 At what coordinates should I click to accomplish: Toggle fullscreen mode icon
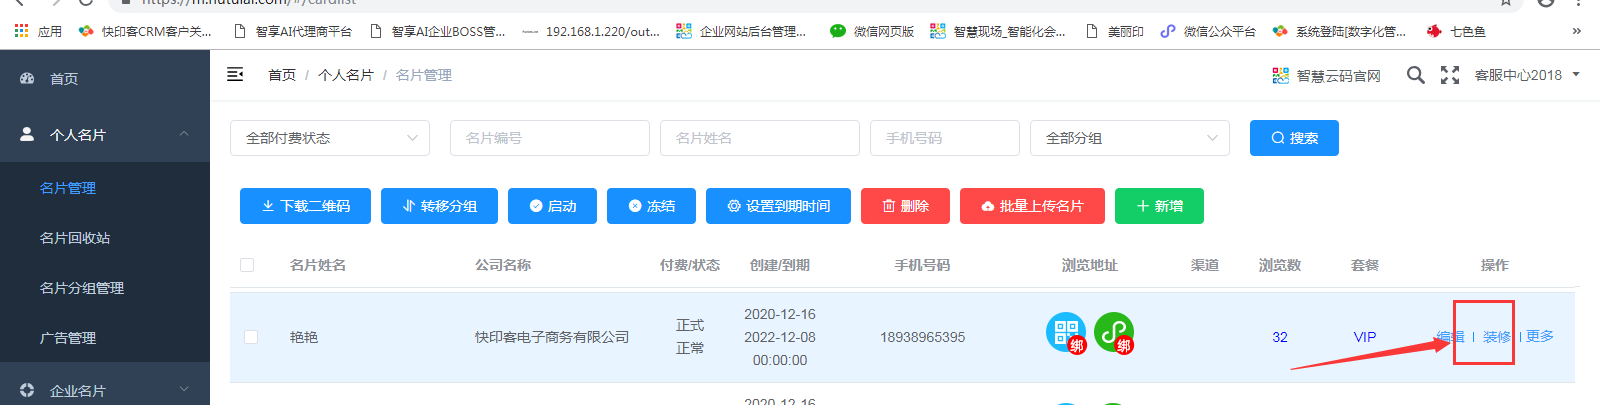(x=1449, y=75)
